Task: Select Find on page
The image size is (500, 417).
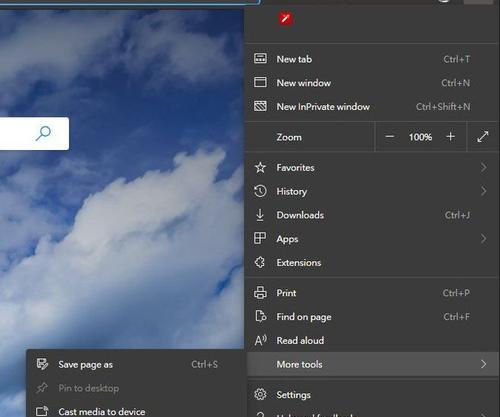Action: pos(372,316)
